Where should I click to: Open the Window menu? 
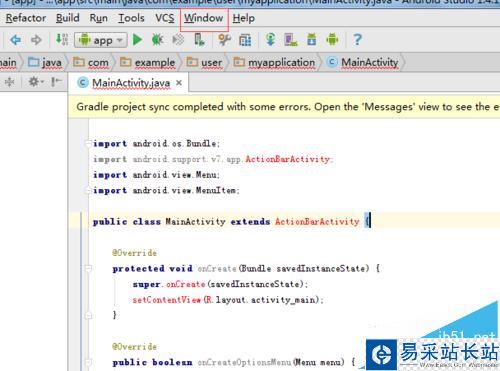204,18
